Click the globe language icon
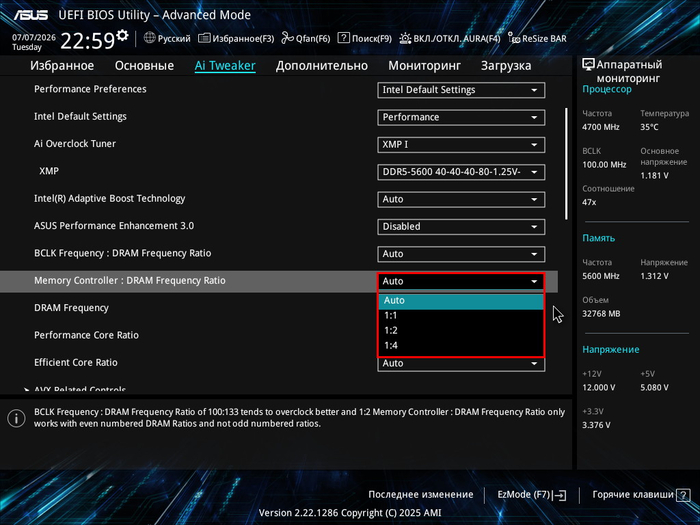Viewport: 700px width, 525px height. pyautogui.click(x=150, y=38)
